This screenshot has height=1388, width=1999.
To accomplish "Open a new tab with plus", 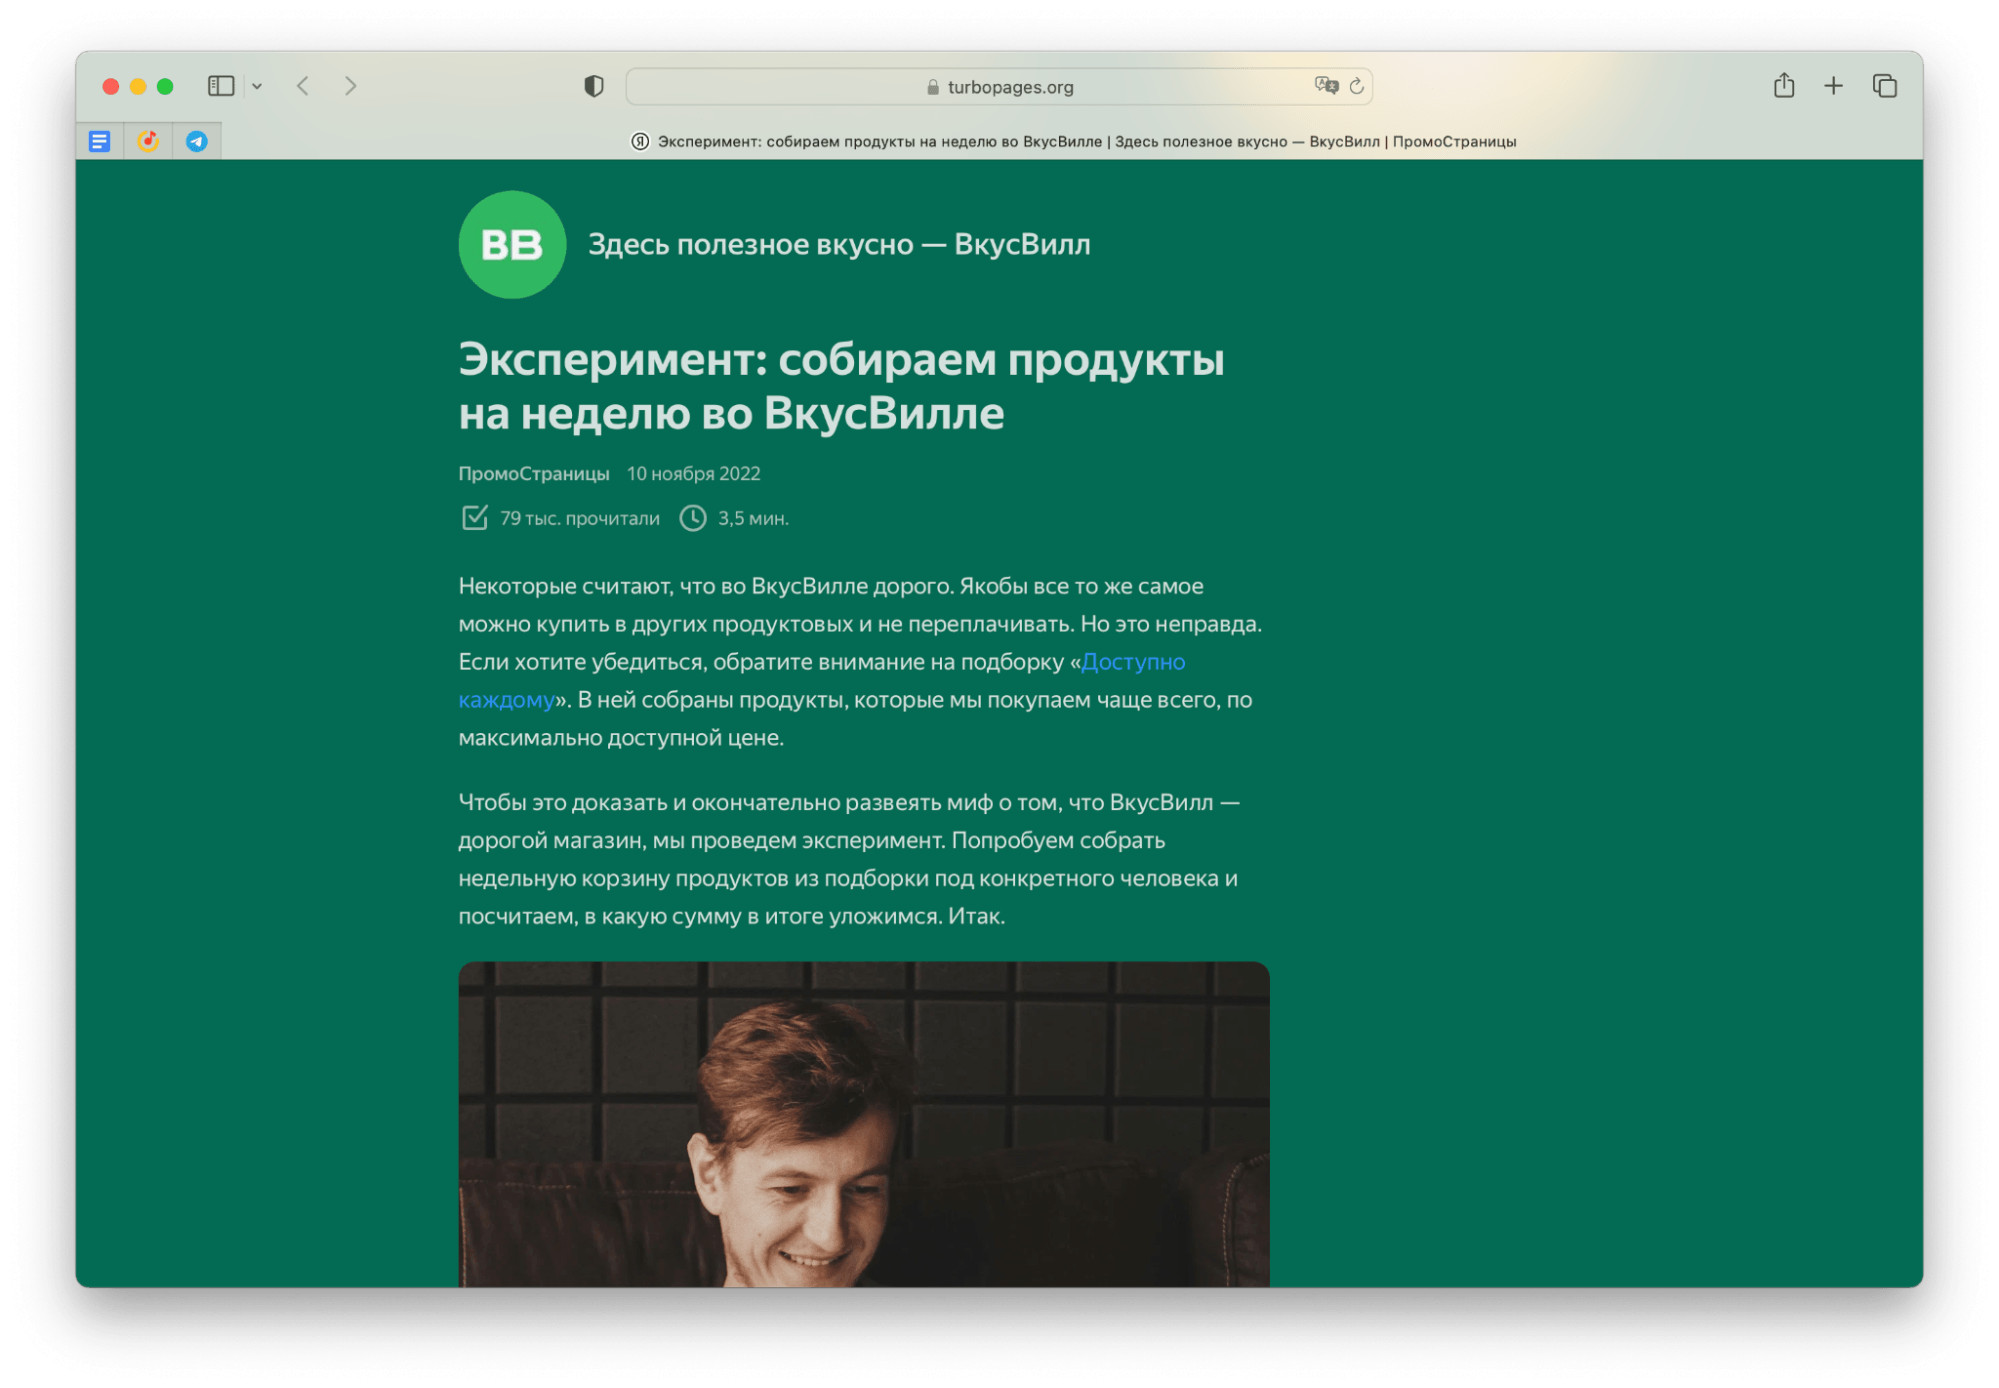I will click(1833, 86).
